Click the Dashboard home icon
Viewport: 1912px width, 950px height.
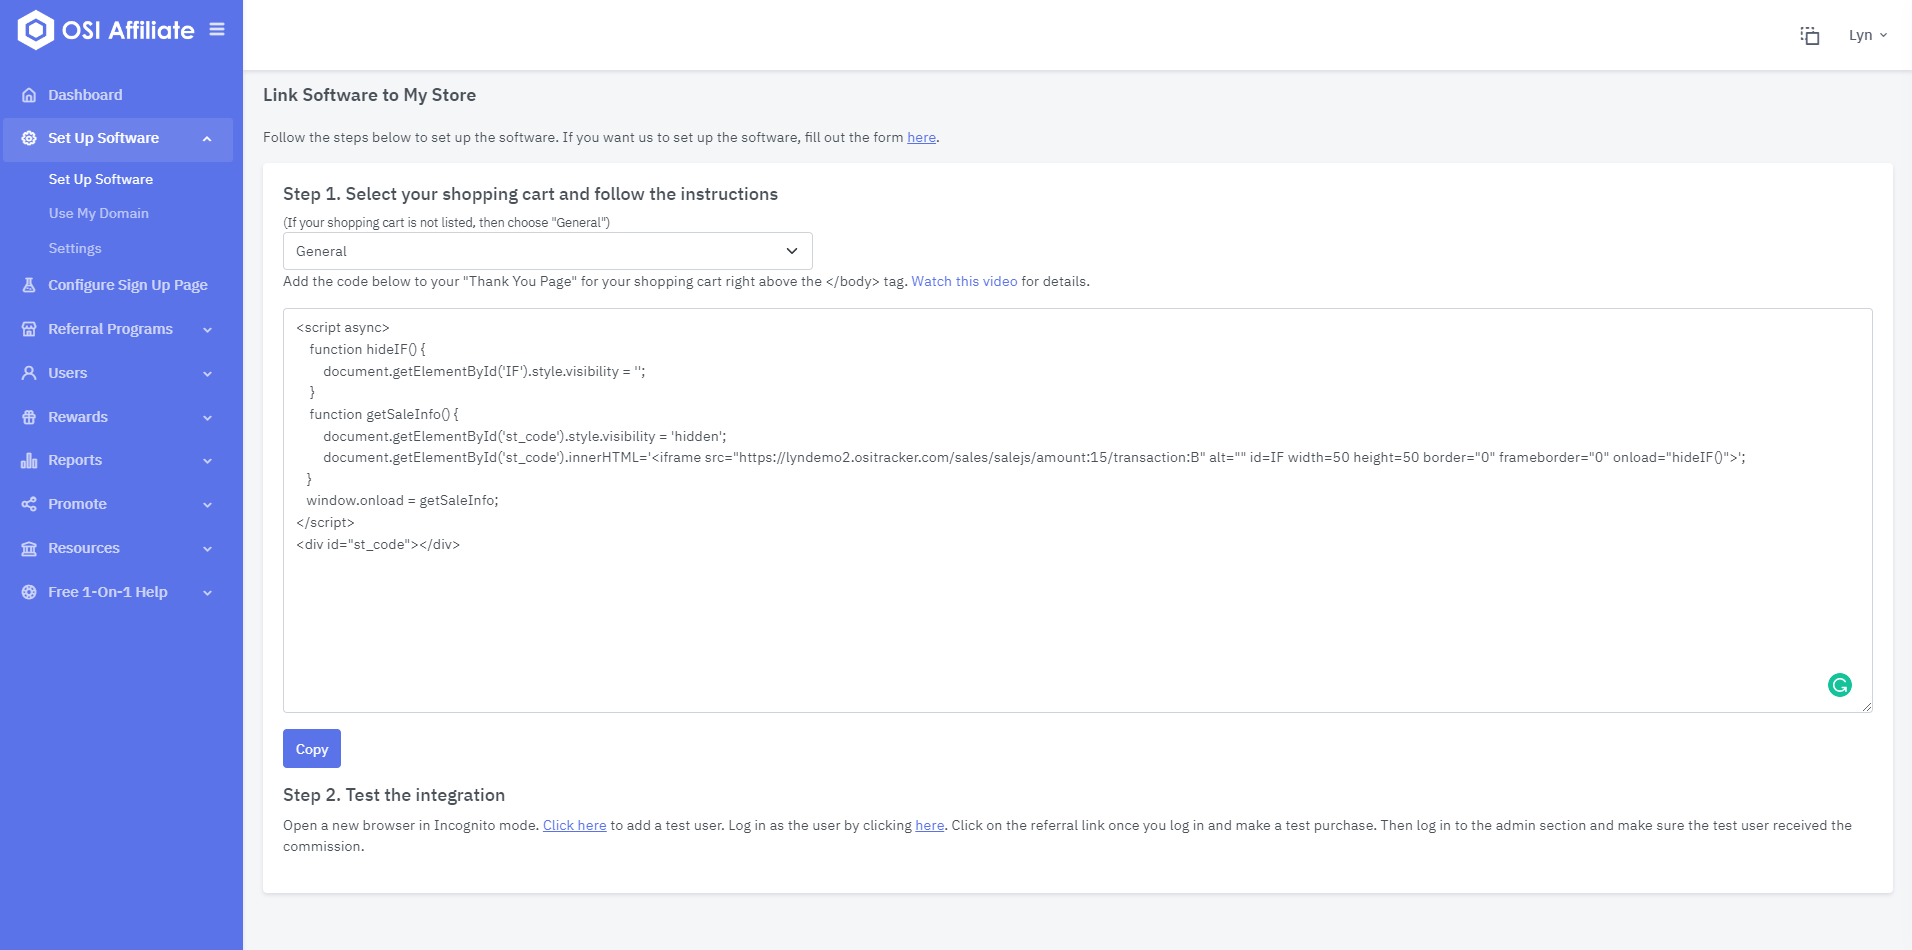(29, 95)
